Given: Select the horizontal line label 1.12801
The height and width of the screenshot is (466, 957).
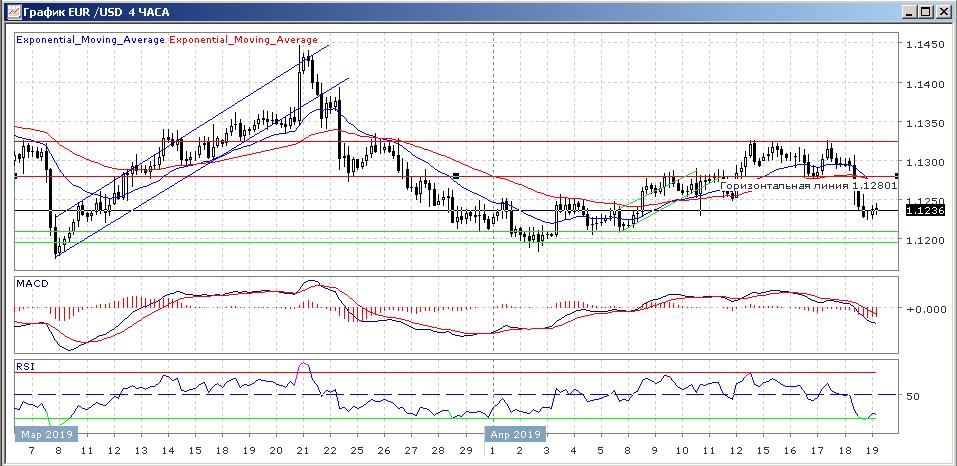Looking at the screenshot, I should [808, 185].
